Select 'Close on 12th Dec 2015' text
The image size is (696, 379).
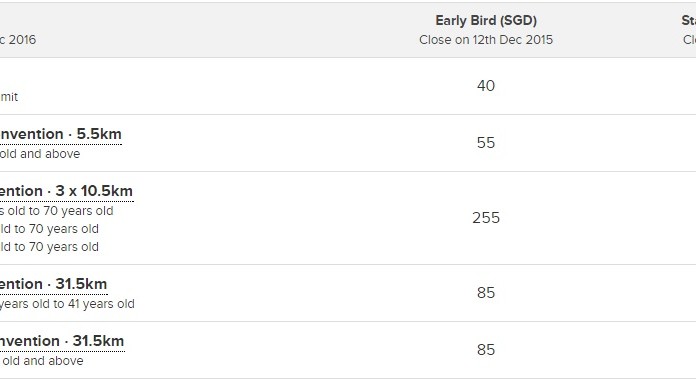[486, 40]
